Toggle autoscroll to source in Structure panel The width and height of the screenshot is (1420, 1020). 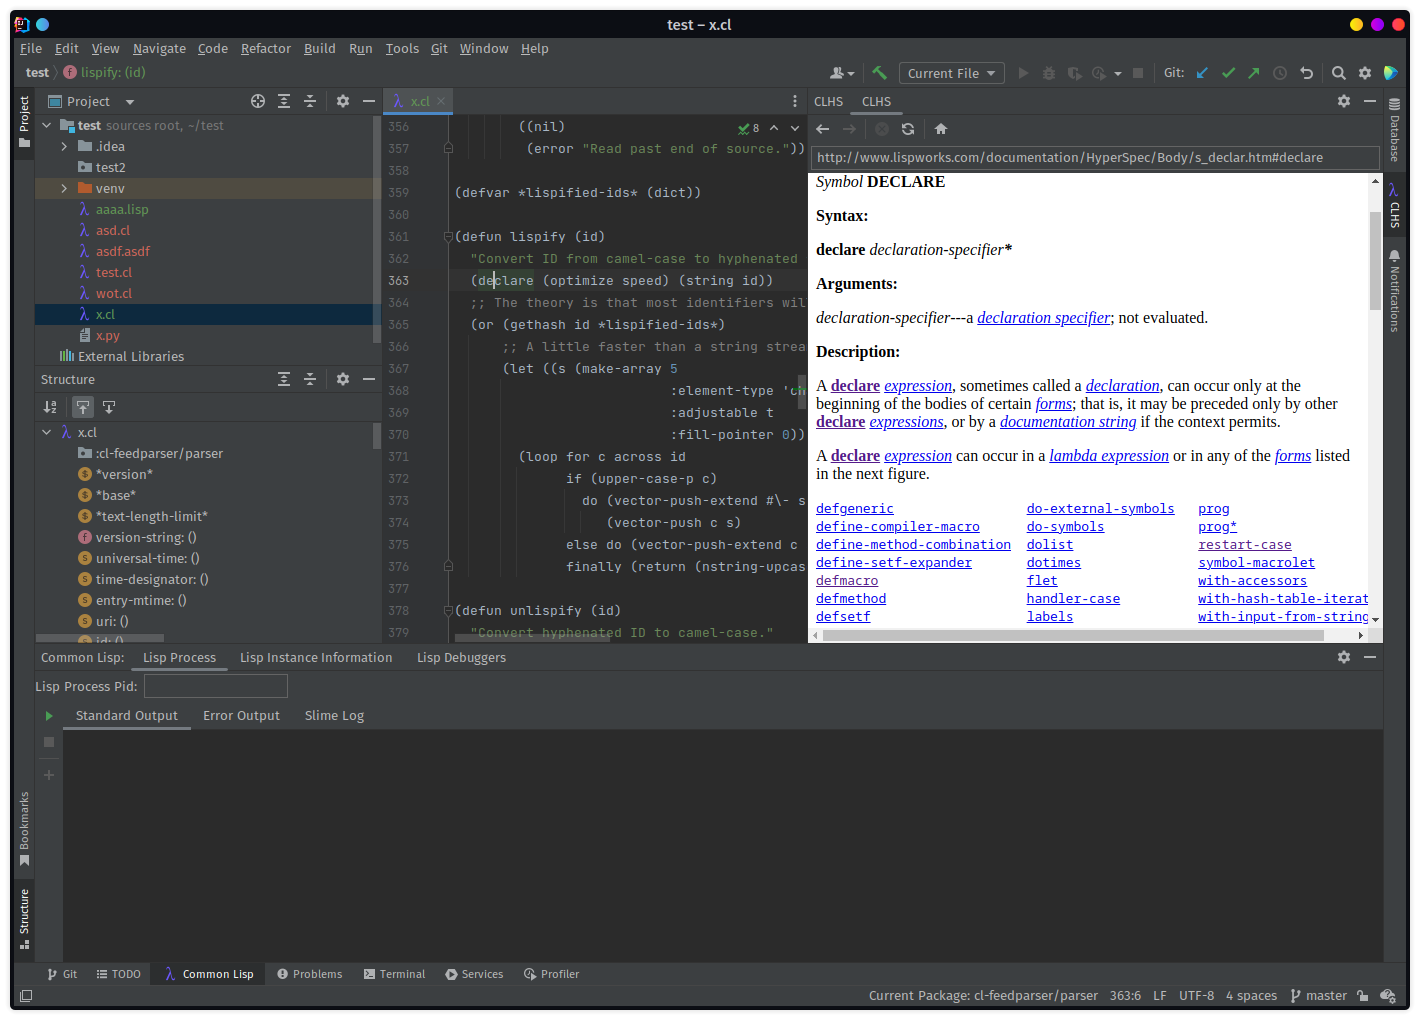tap(83, 407)
